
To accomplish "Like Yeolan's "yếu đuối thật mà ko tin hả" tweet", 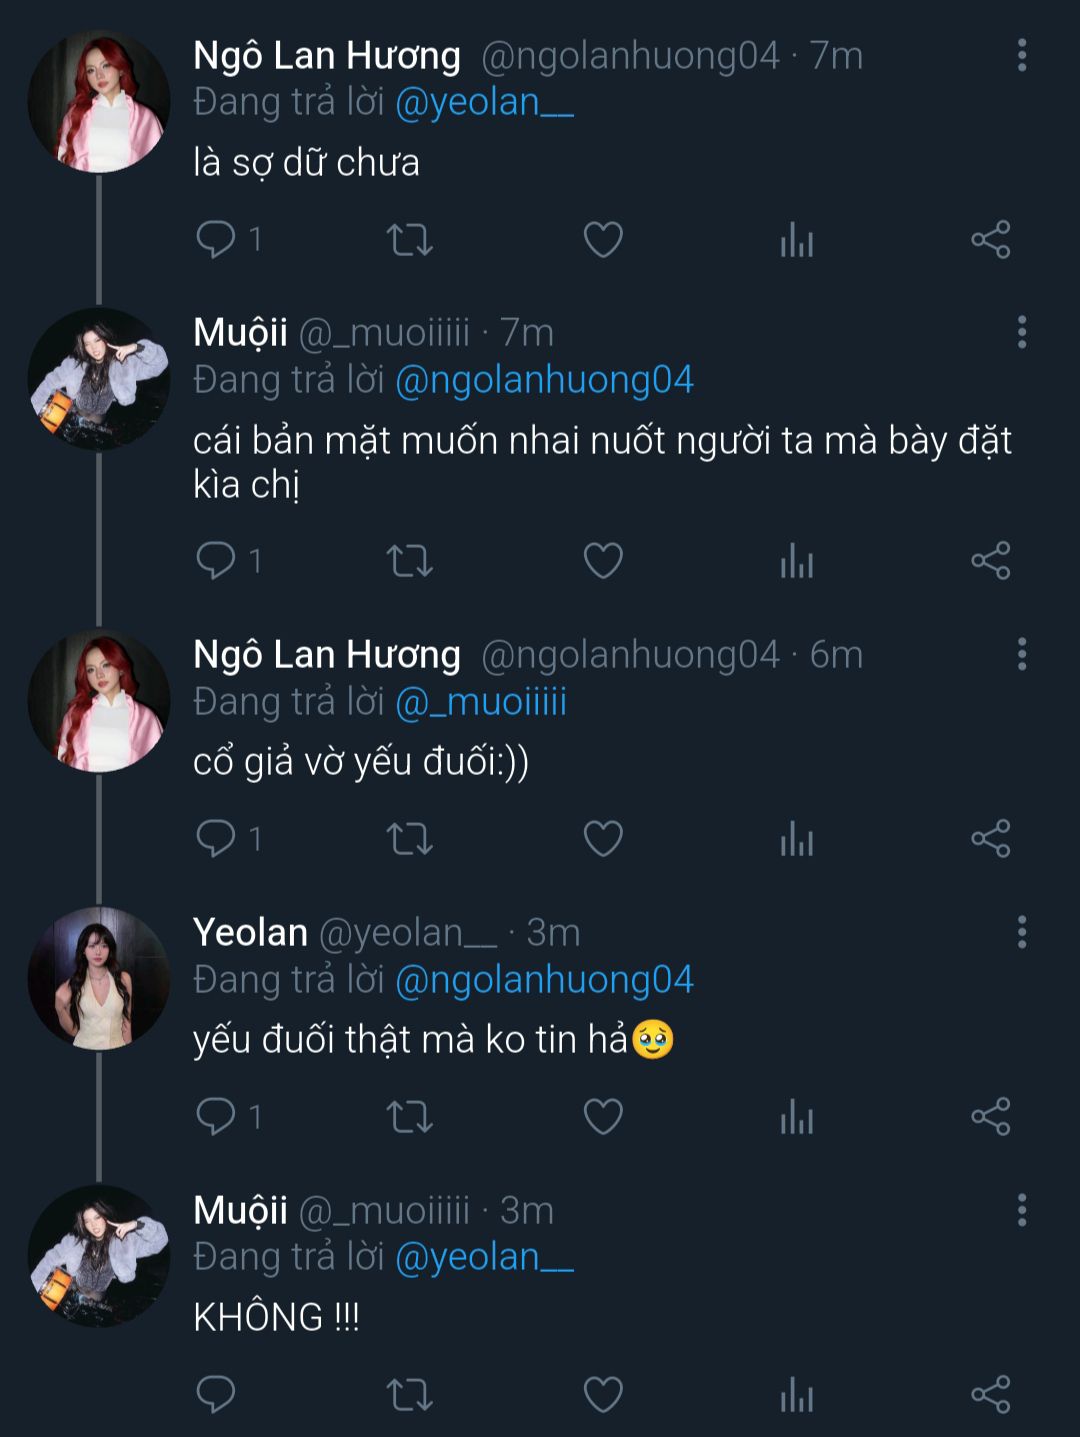I will click(x=603, y=1116).
